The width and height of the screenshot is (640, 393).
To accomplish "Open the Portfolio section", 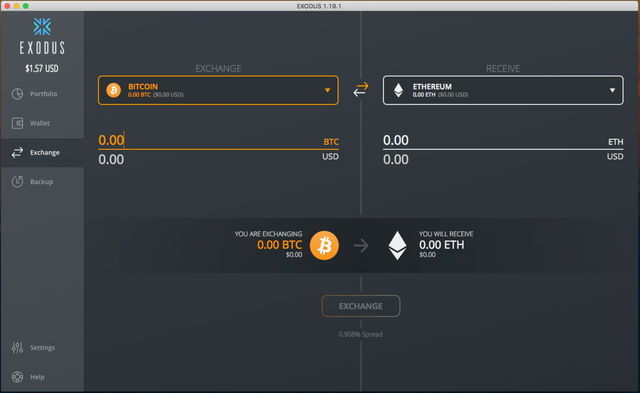I will (42, 93).
